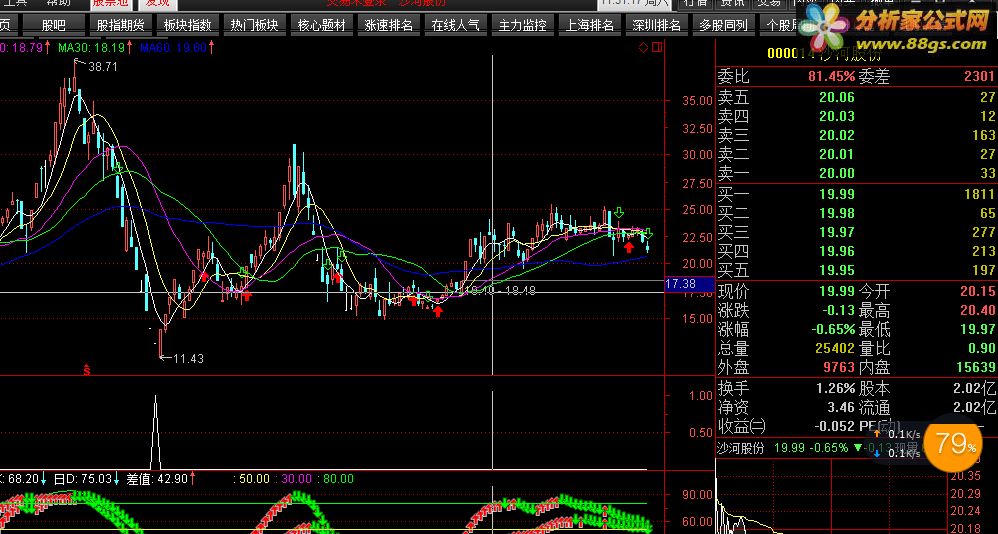Screen dimensions: 998x534
Task: Click the 最高 20.40 high value
Action: coord(978,311)
